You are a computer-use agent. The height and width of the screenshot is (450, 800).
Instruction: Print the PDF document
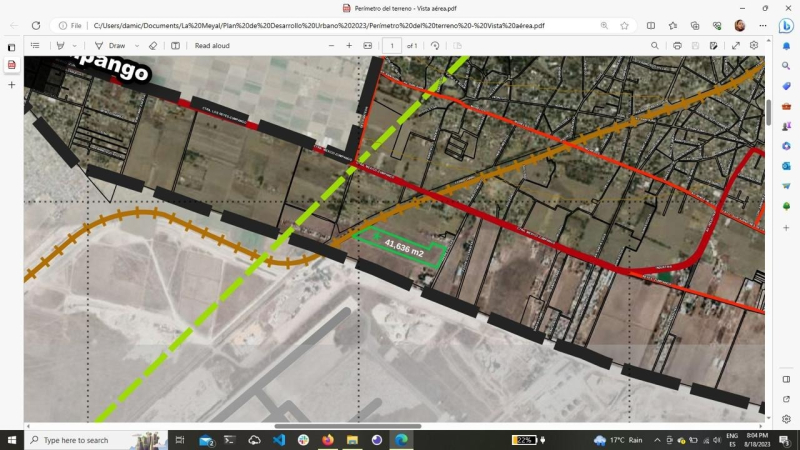click(x=677, y=45)
